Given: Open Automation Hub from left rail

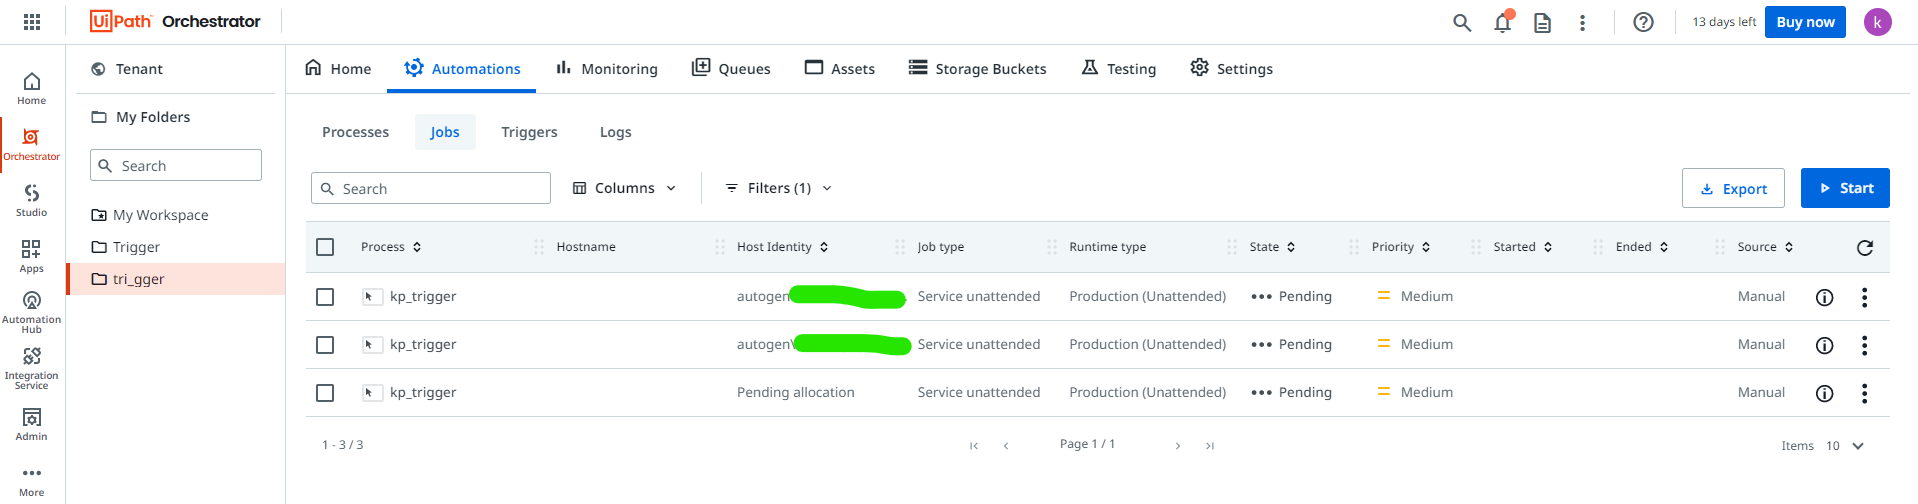Looking at the screenshot, I should click(32, 312).
